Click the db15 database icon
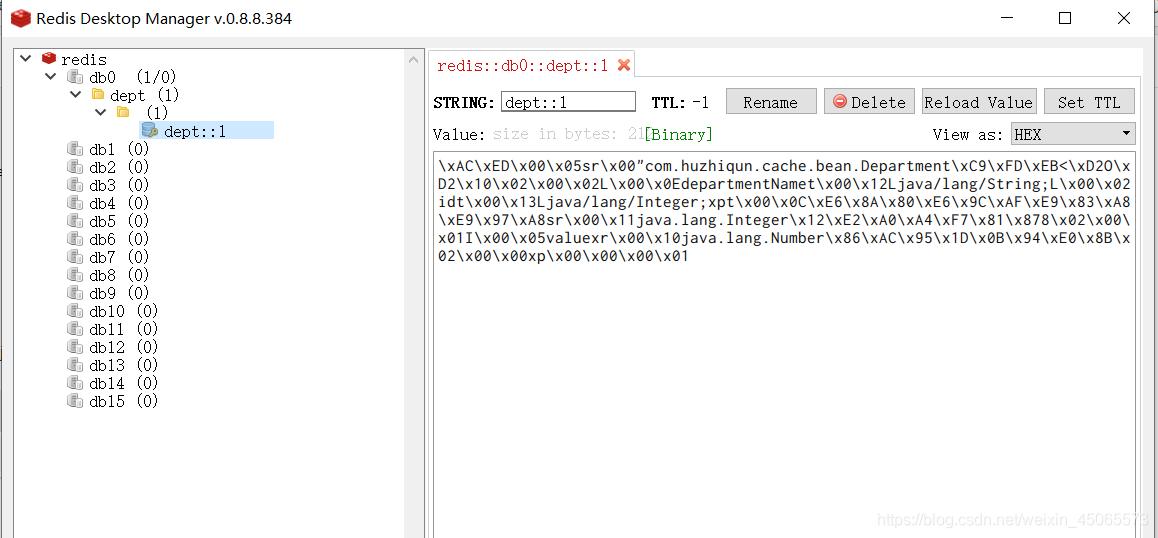 (x=75, y=401)
